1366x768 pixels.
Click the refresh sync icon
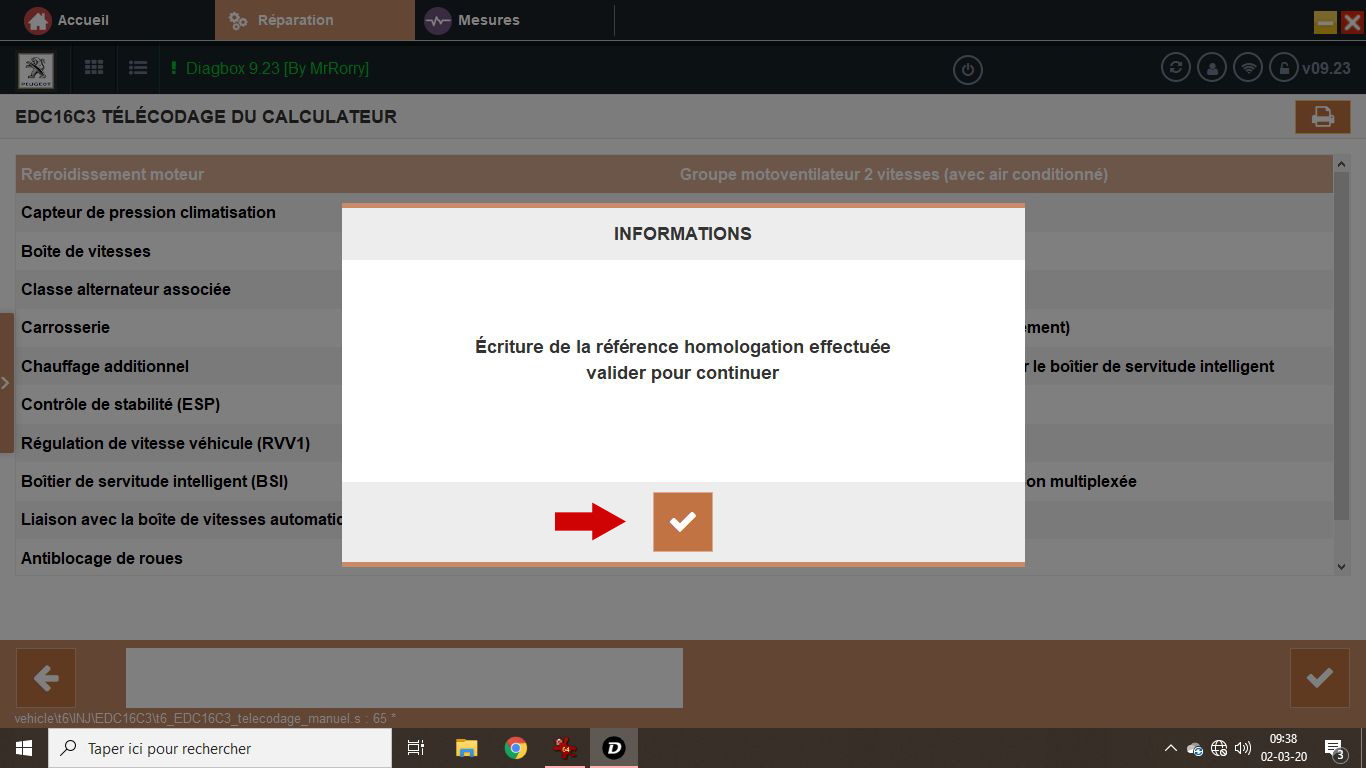pyautogui.click(x=1176, y=68)
